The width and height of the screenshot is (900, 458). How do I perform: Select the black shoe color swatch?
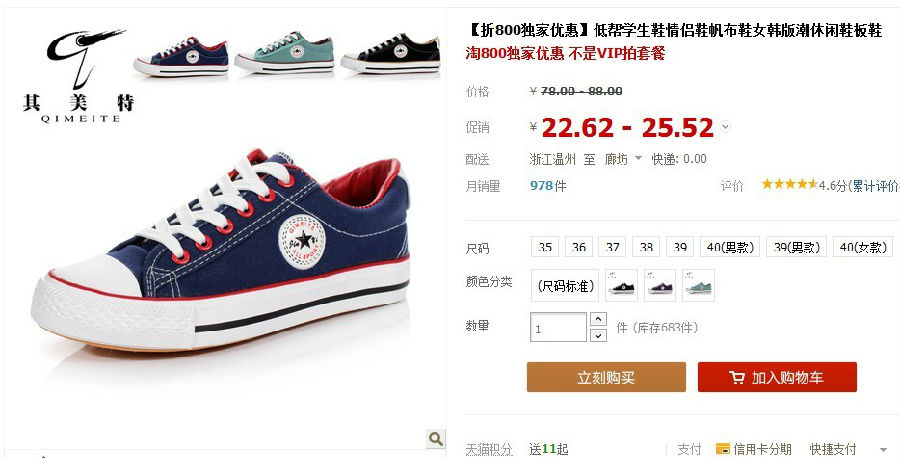click(621, 285)
